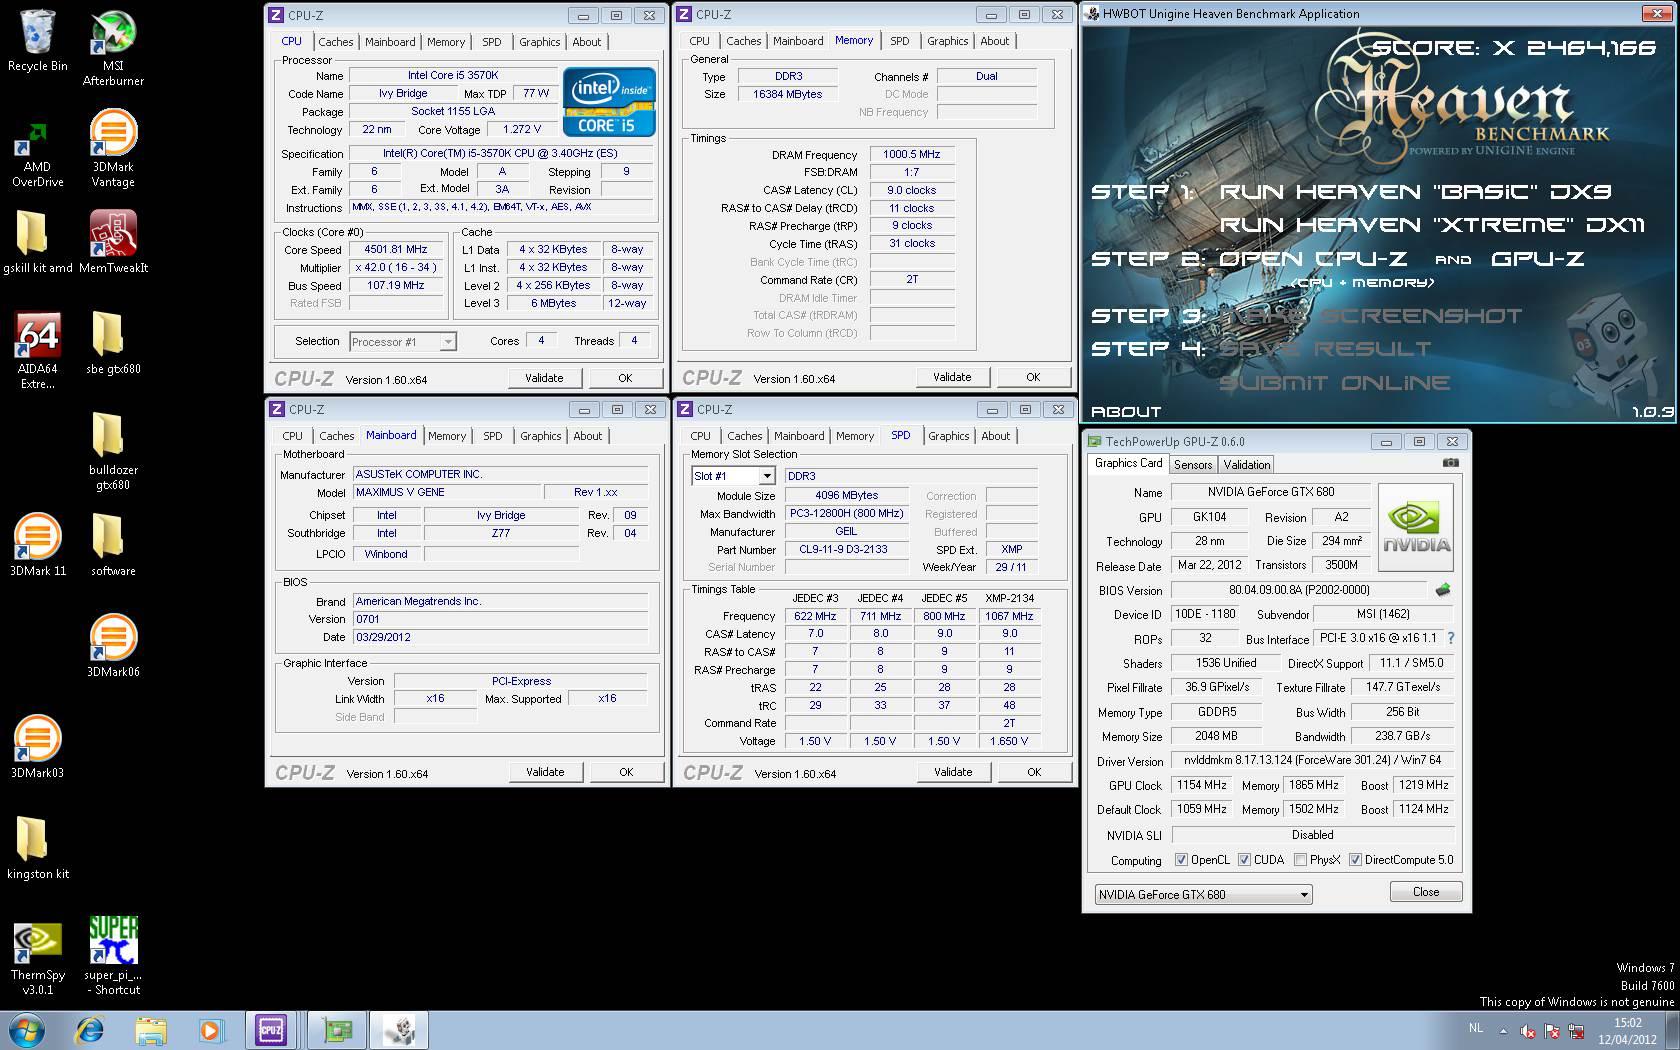The width and height of the screenshot is (1680, 1050).
Task: Open About tab in CPU-Z SPD window
Action: point(995,436)
